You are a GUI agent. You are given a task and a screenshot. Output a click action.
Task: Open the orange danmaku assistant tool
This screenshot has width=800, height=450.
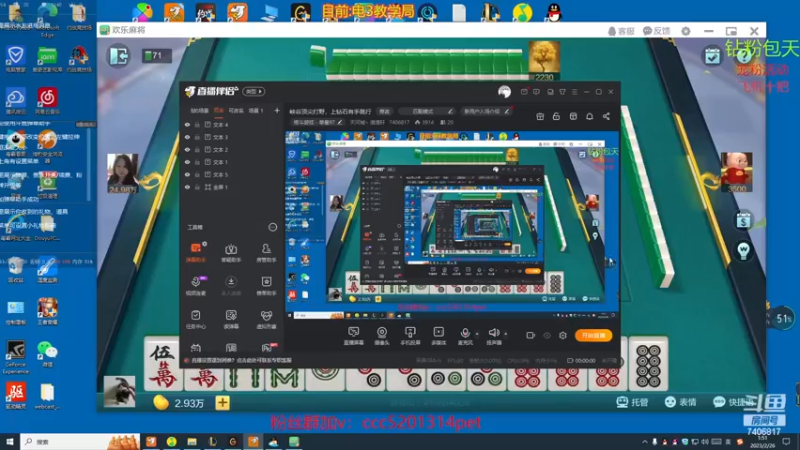(196, 252)
